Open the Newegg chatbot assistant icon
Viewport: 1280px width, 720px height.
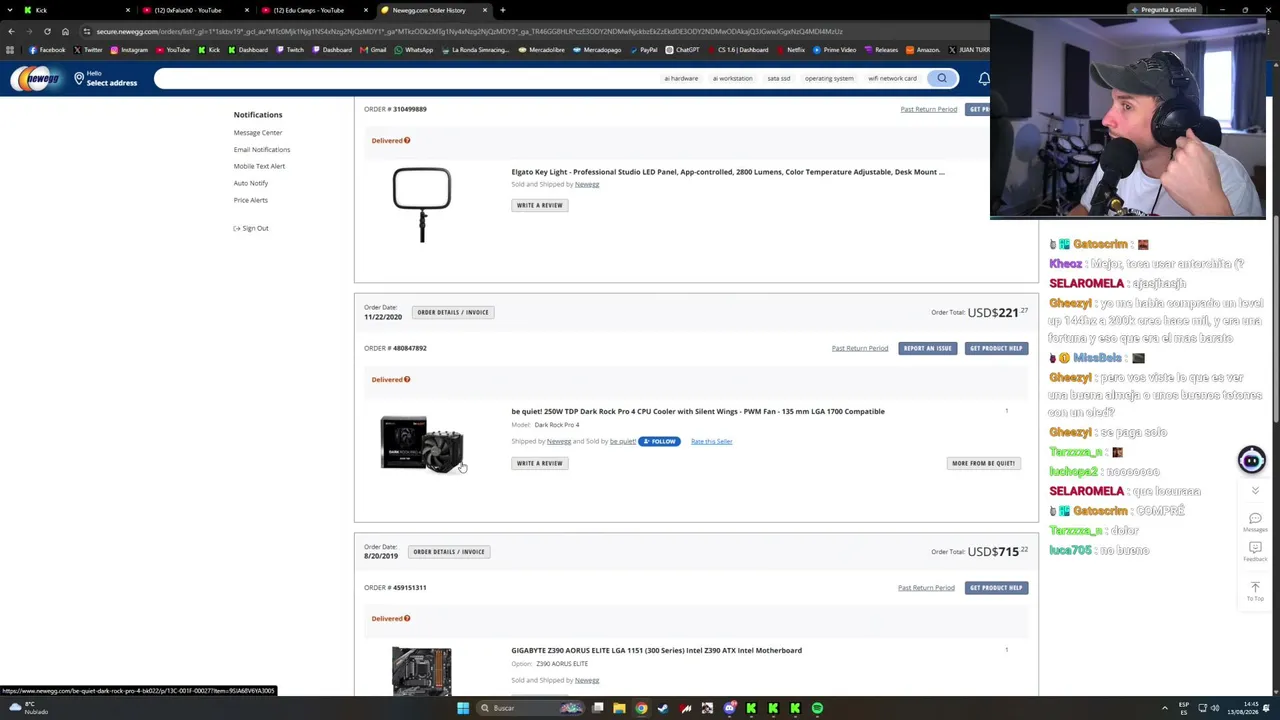pyautogui.click(x=1251, y=459)
